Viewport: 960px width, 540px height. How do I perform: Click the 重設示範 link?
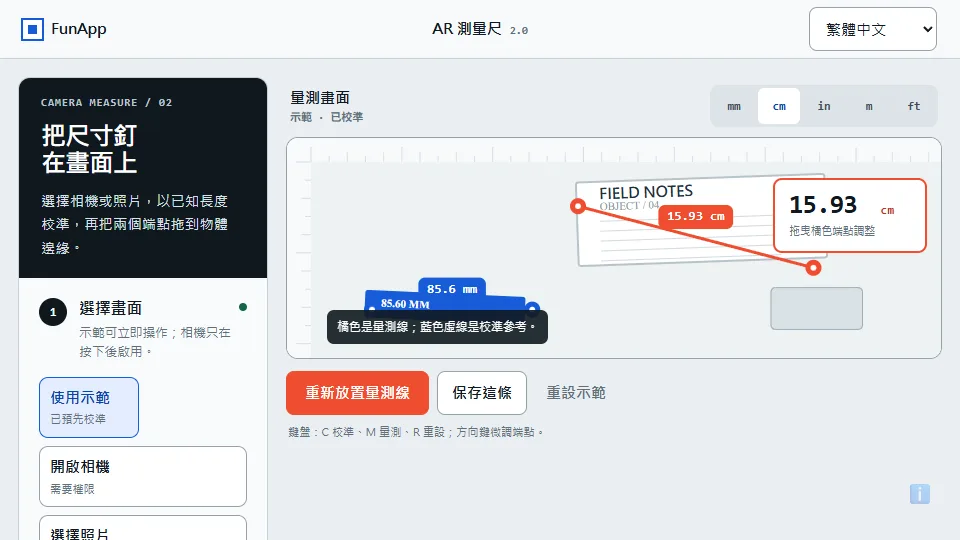point(576,393)
